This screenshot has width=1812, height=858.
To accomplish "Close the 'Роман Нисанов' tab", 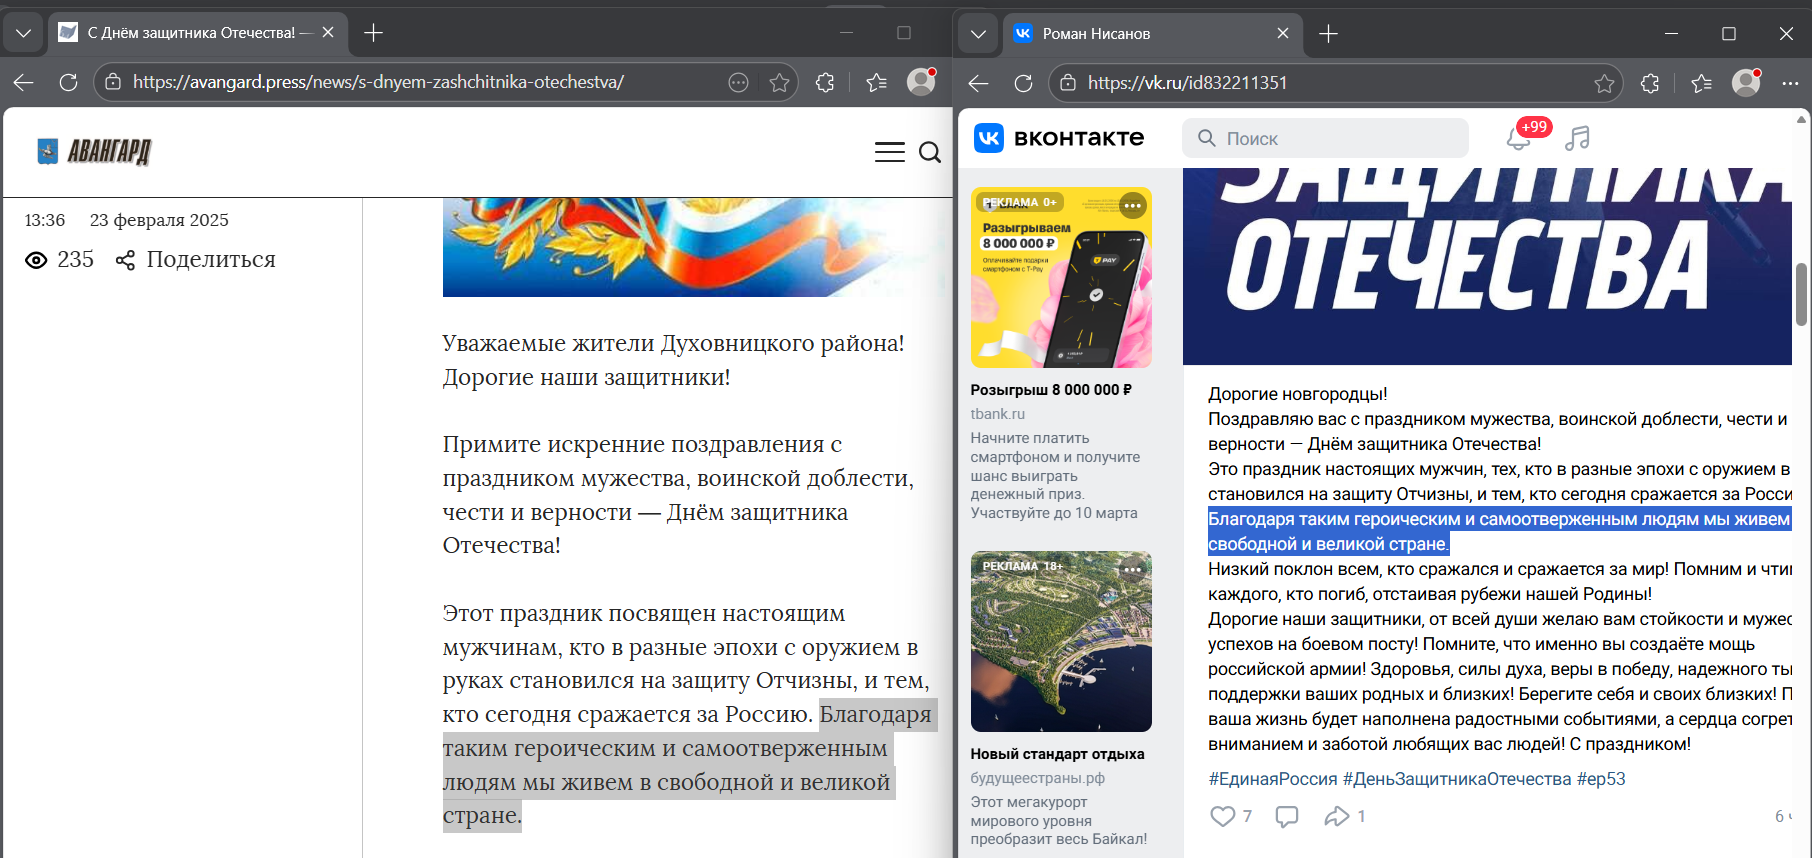I will (1283, 34).
